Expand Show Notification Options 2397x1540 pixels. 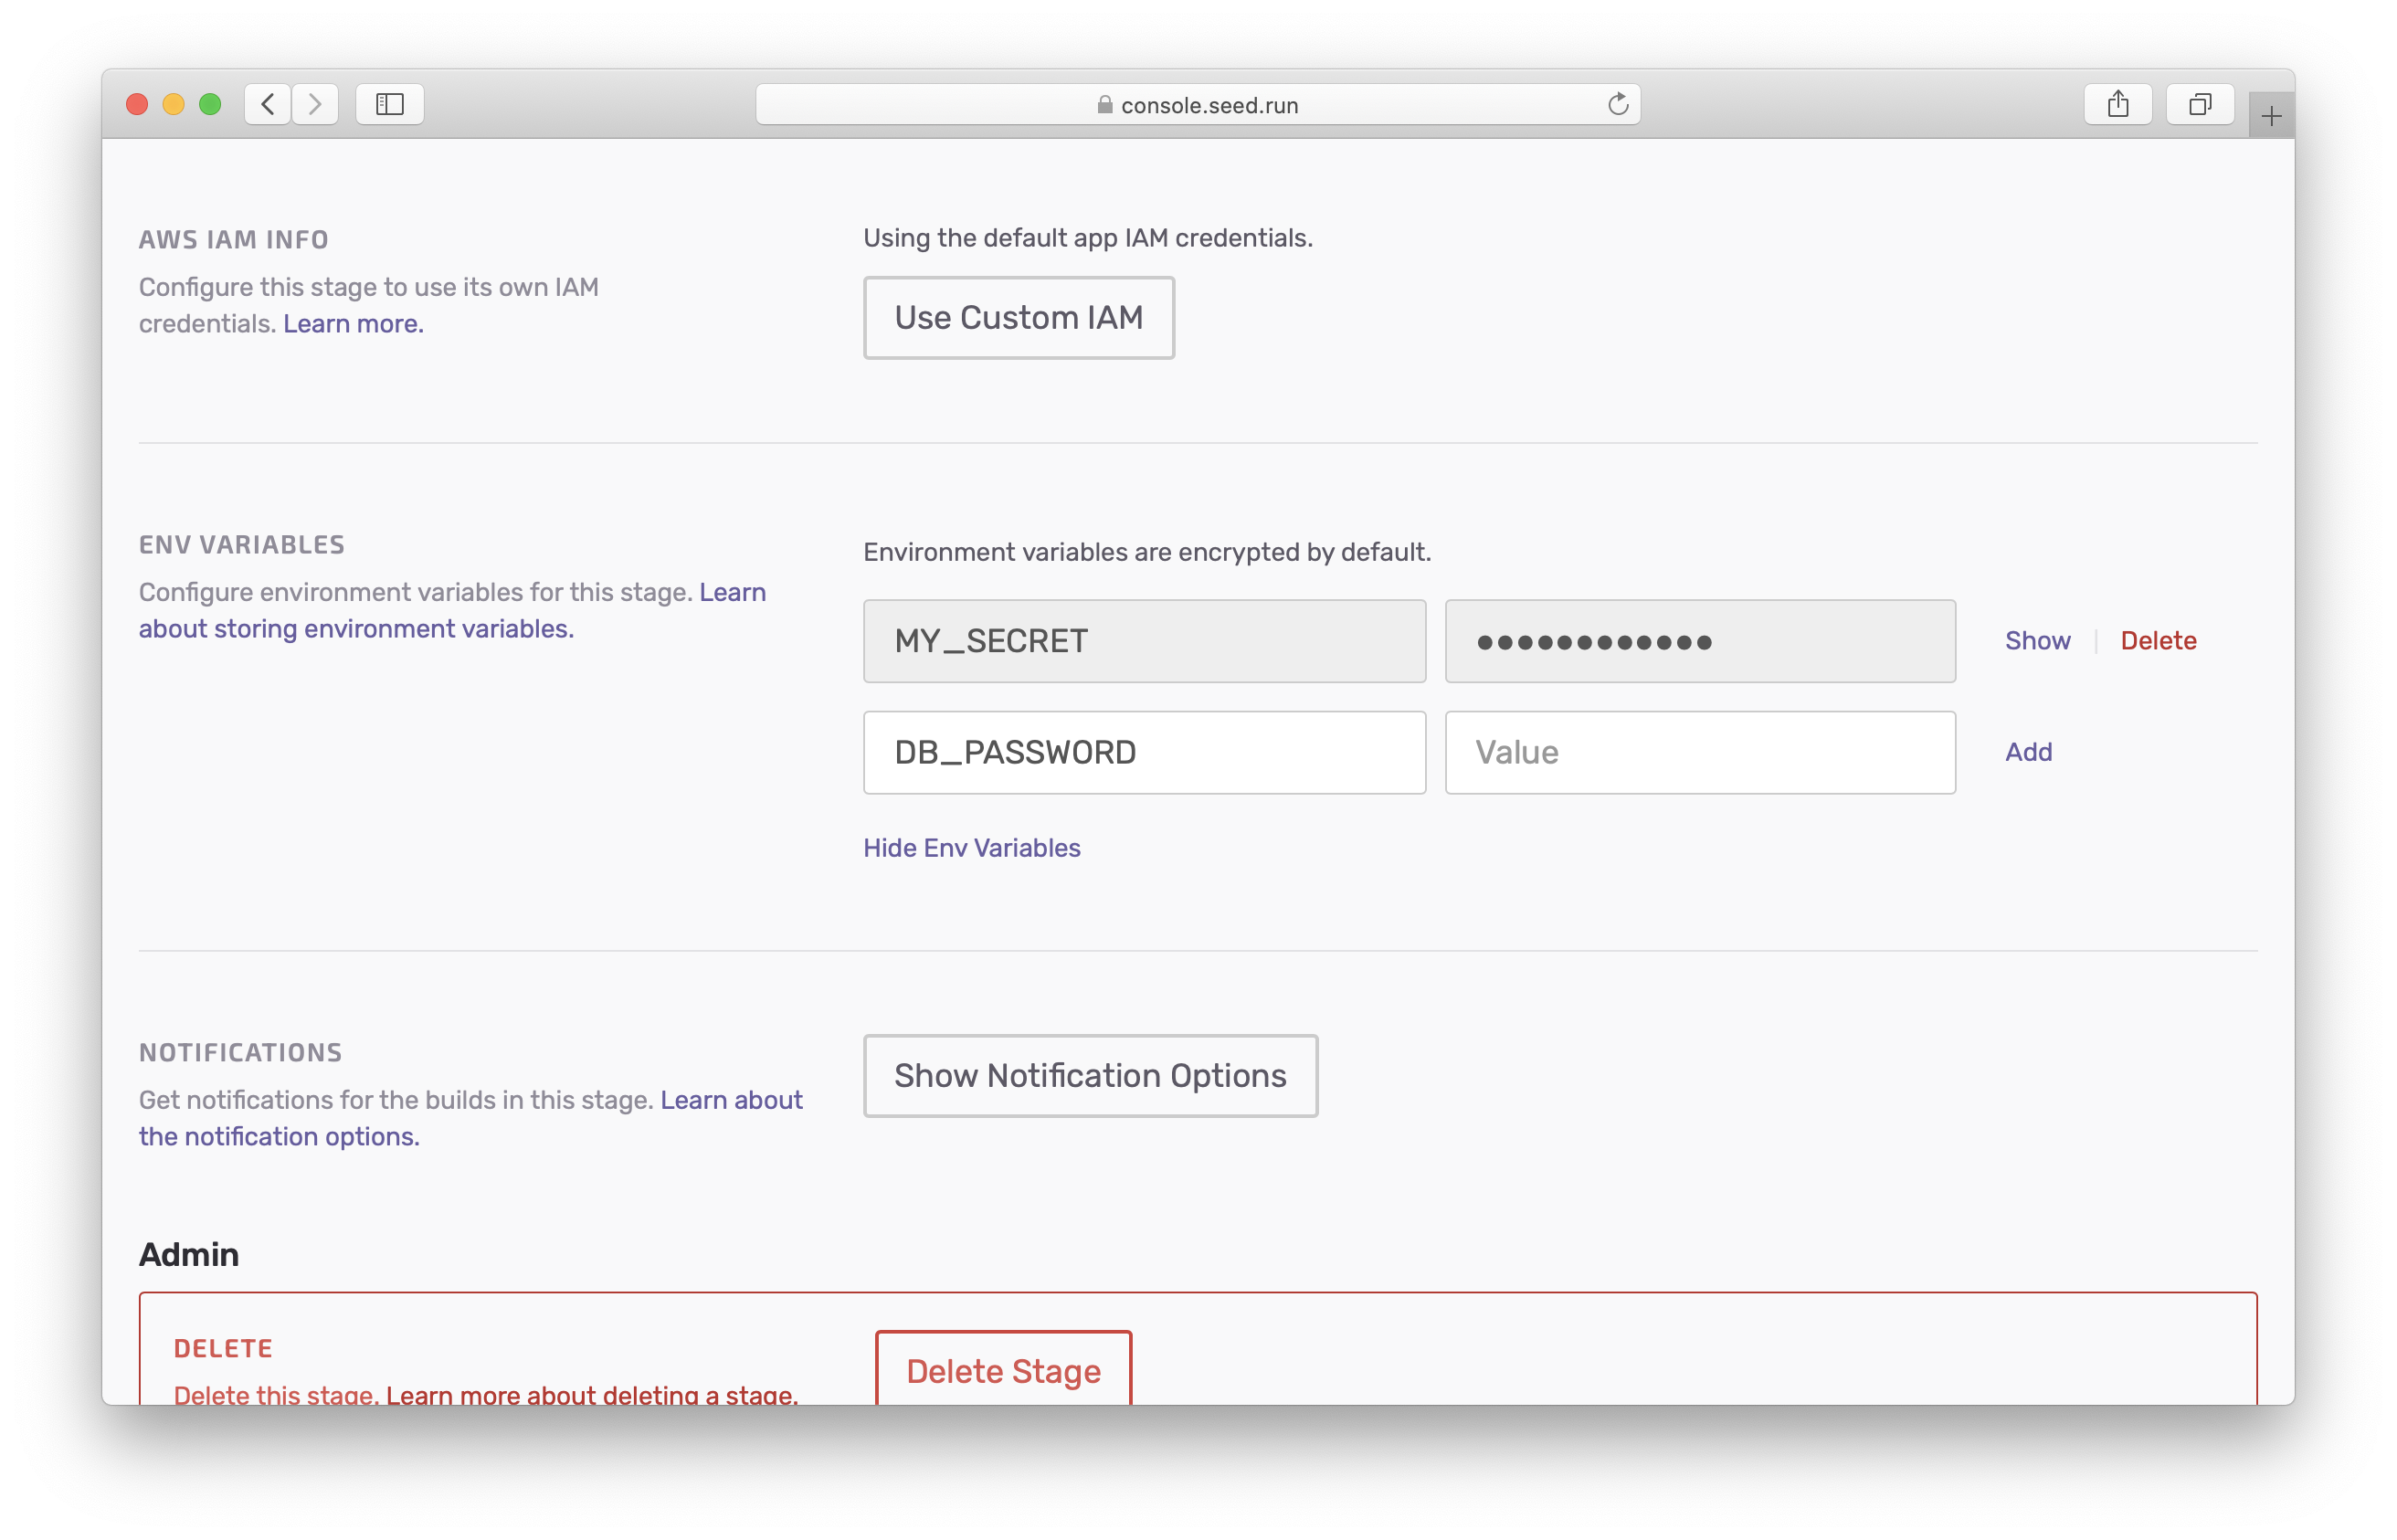1090,1076
